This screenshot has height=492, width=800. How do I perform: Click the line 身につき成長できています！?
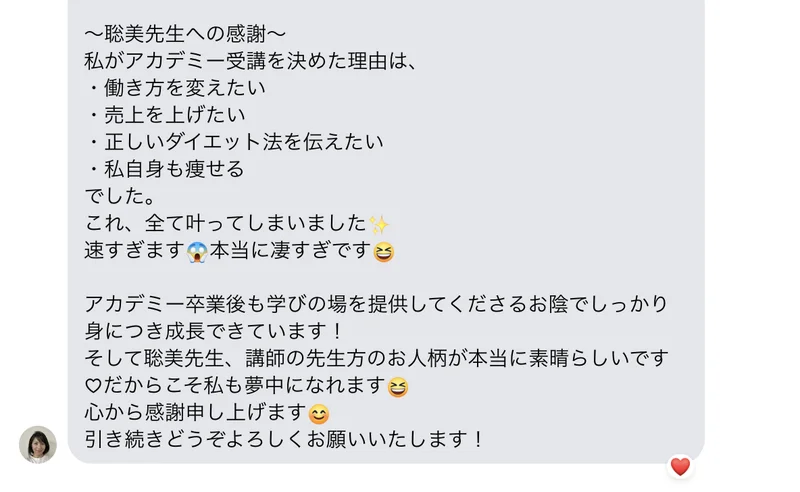pos(214,331)
